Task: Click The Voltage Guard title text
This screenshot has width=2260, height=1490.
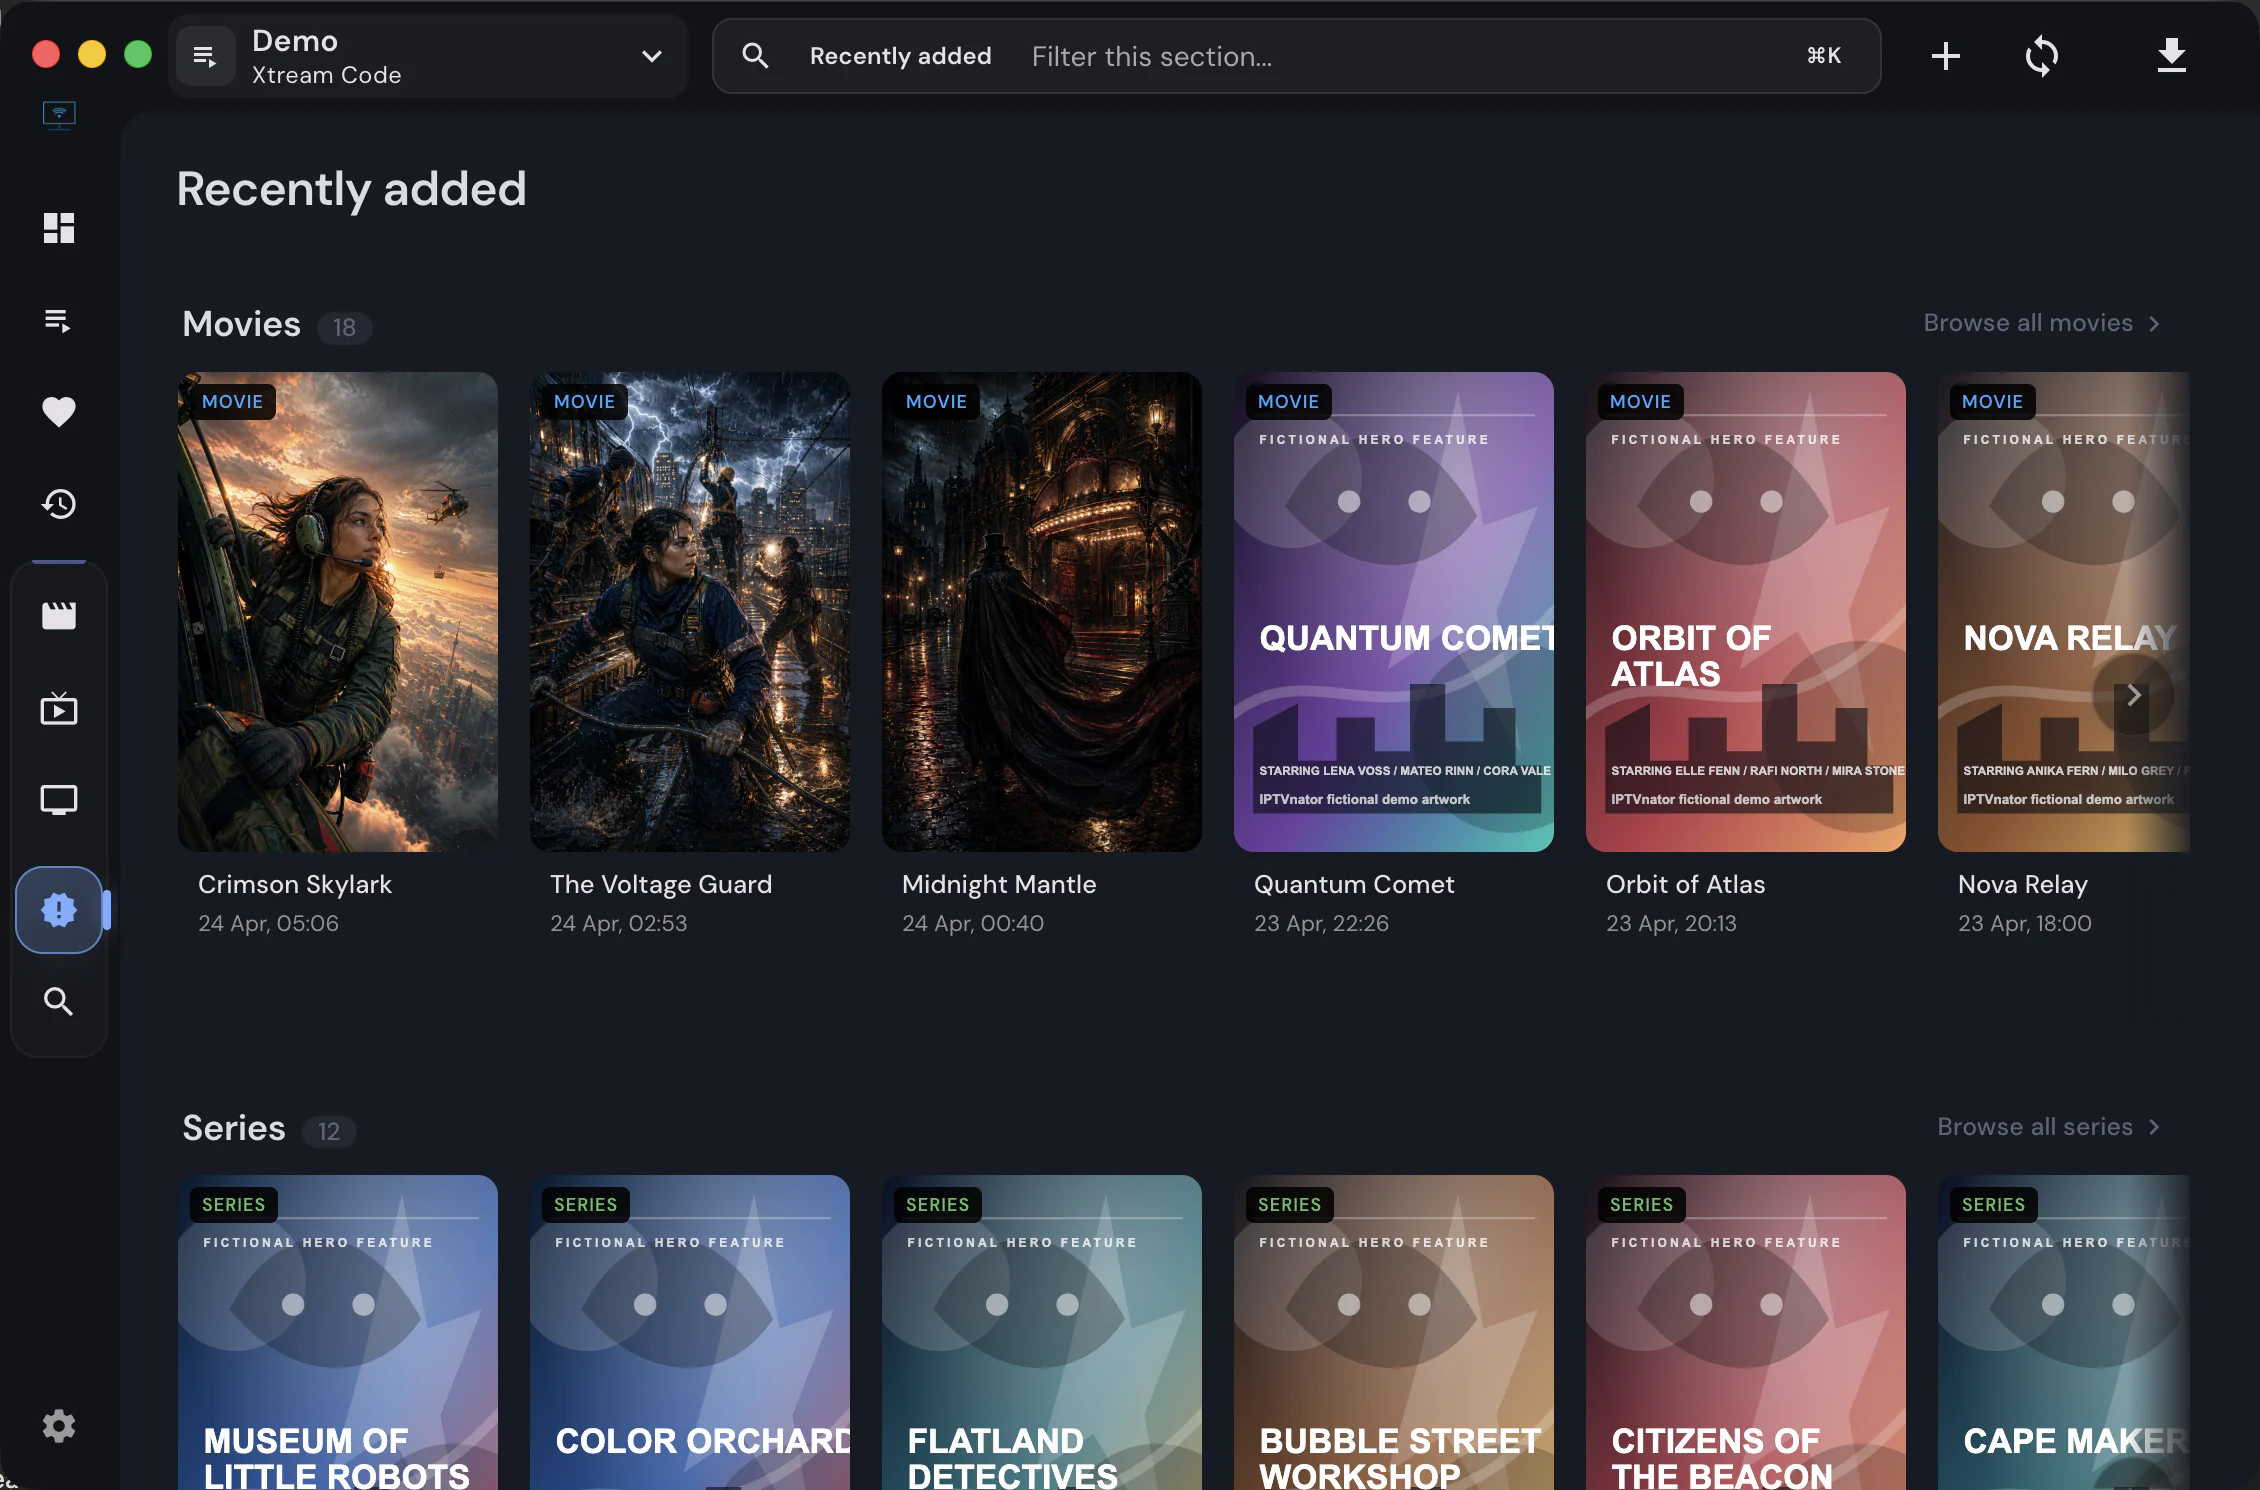Action: [661, 884]
